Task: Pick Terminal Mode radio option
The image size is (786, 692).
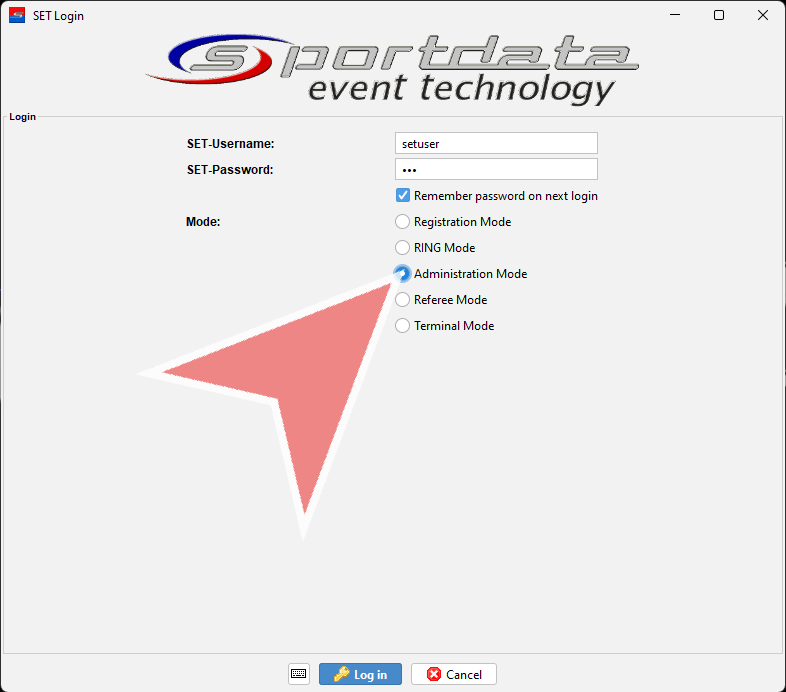Action: (403, 326)
